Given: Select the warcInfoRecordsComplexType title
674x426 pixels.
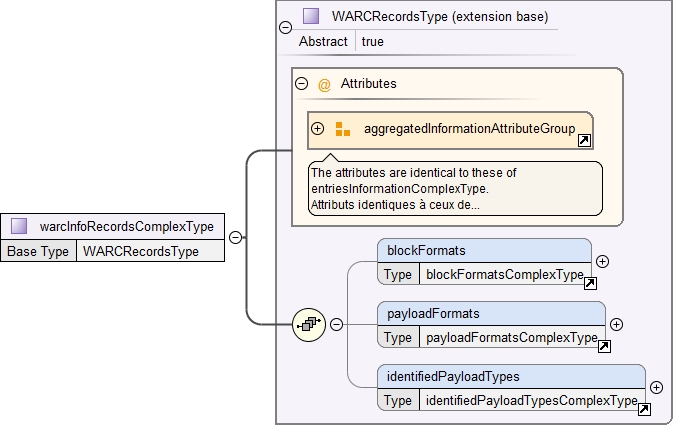Looking at the screenshot, I should [127, 227].
